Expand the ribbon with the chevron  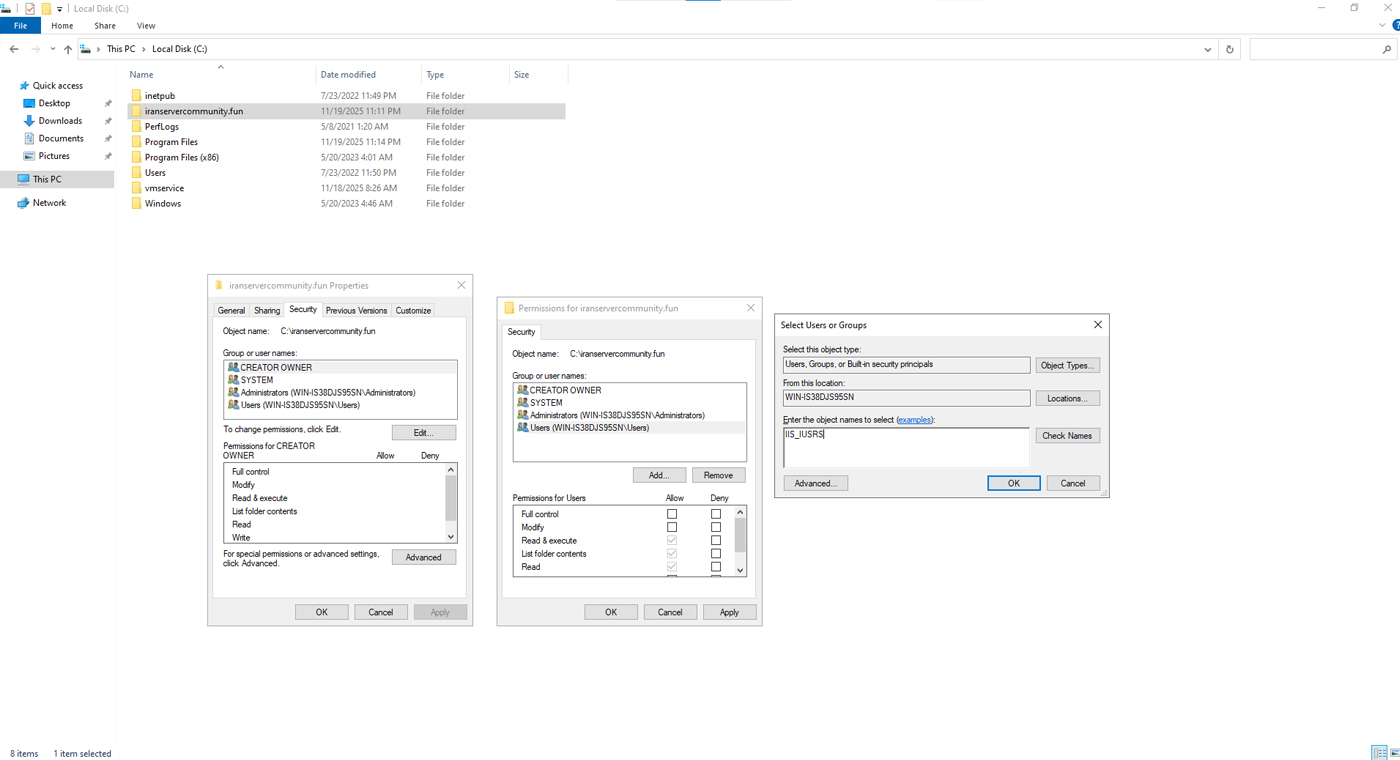(1382, 26)
